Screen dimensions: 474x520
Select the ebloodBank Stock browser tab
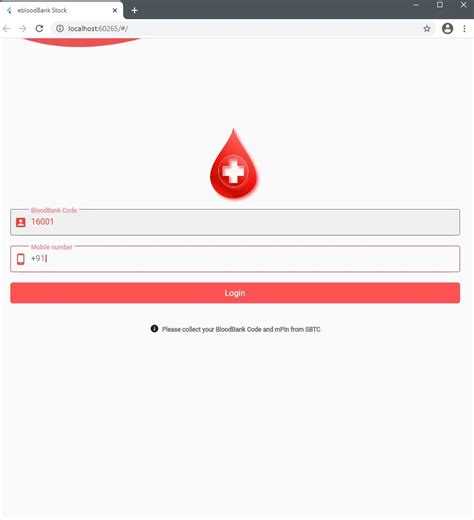coord(61,10)
